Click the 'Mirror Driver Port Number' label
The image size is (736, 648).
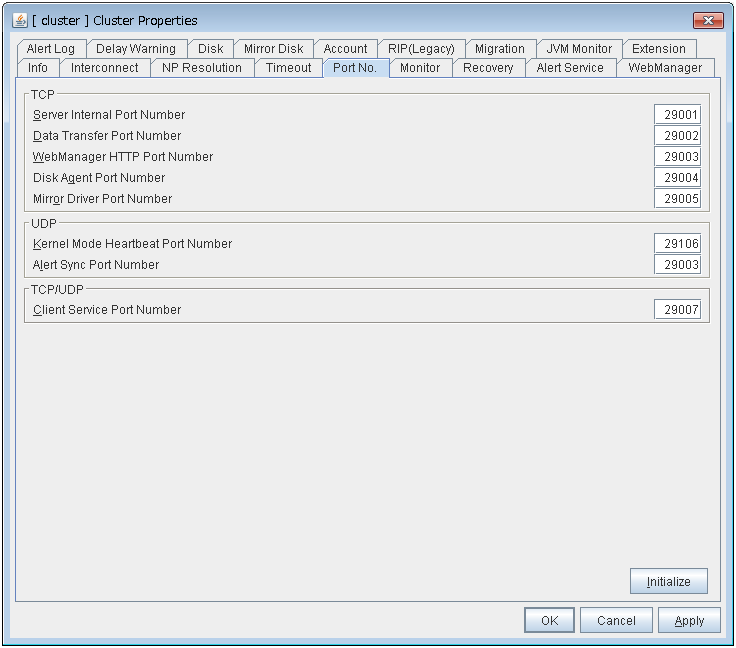click(x=102, y=199)
